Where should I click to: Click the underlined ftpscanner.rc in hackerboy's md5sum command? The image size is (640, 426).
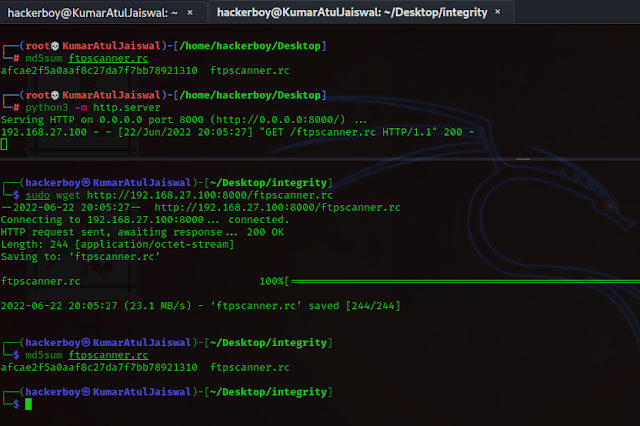tap(108, 355)
